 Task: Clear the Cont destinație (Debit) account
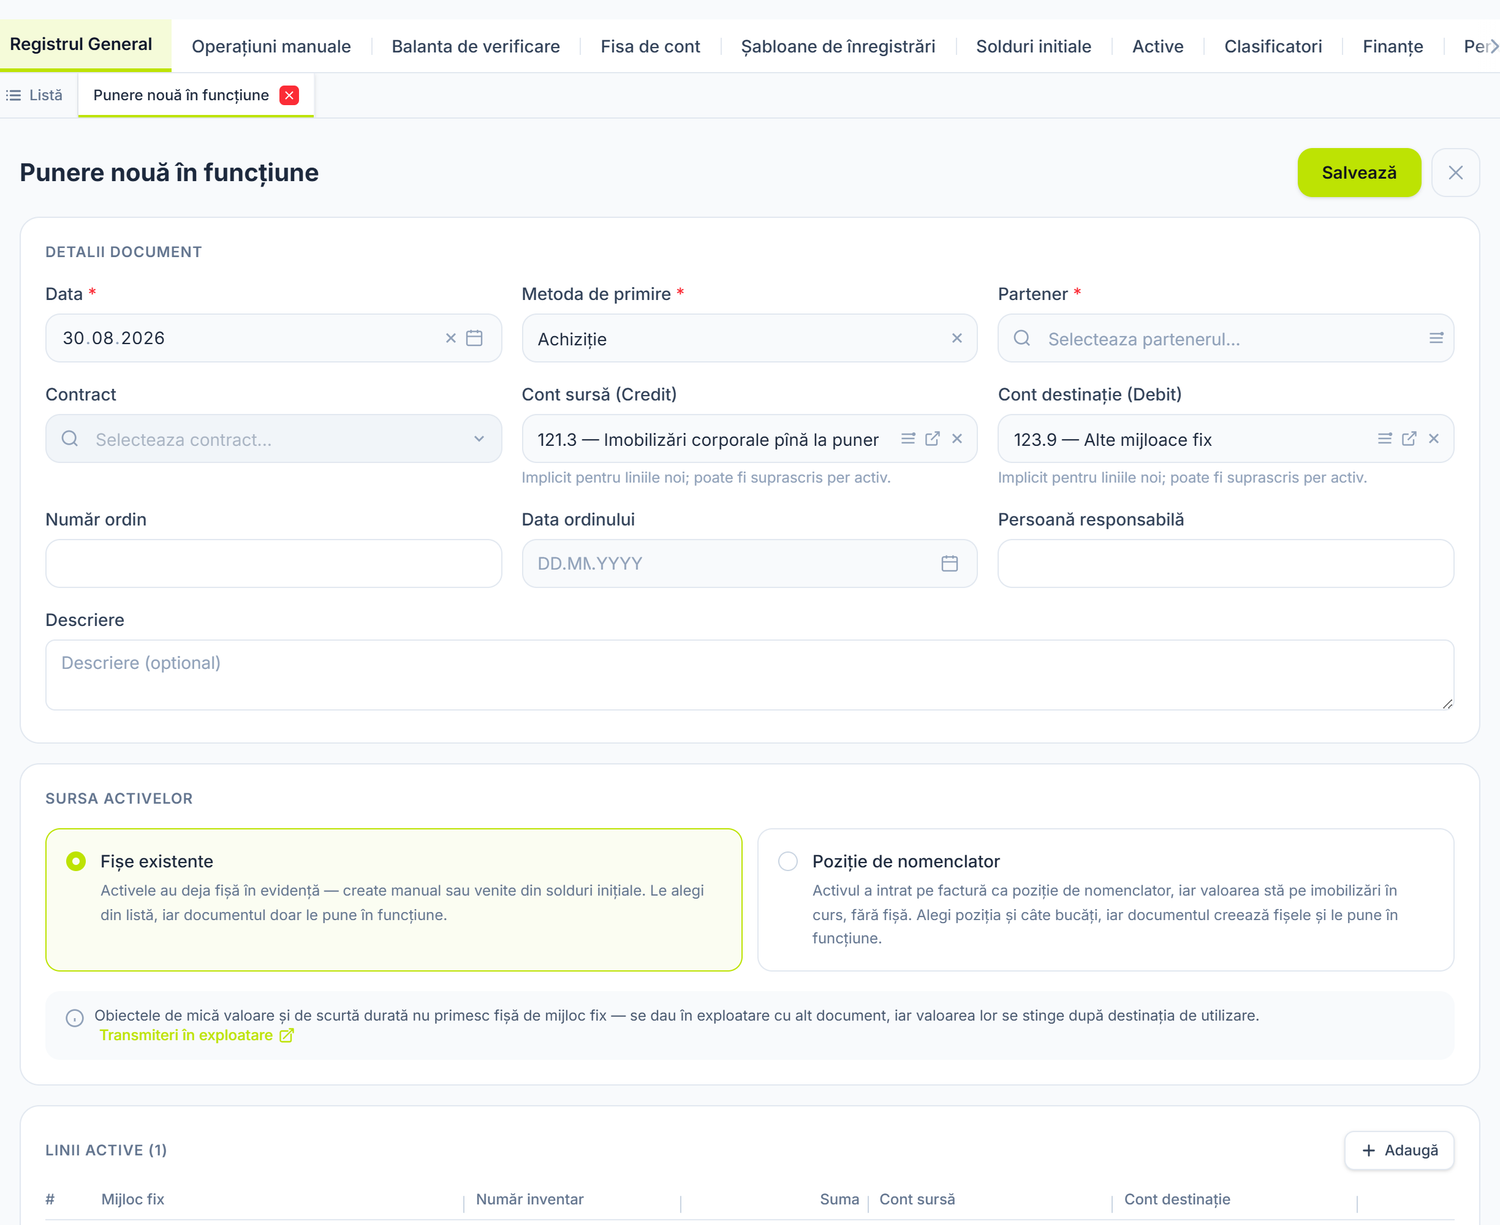[x=1434, y=439]
